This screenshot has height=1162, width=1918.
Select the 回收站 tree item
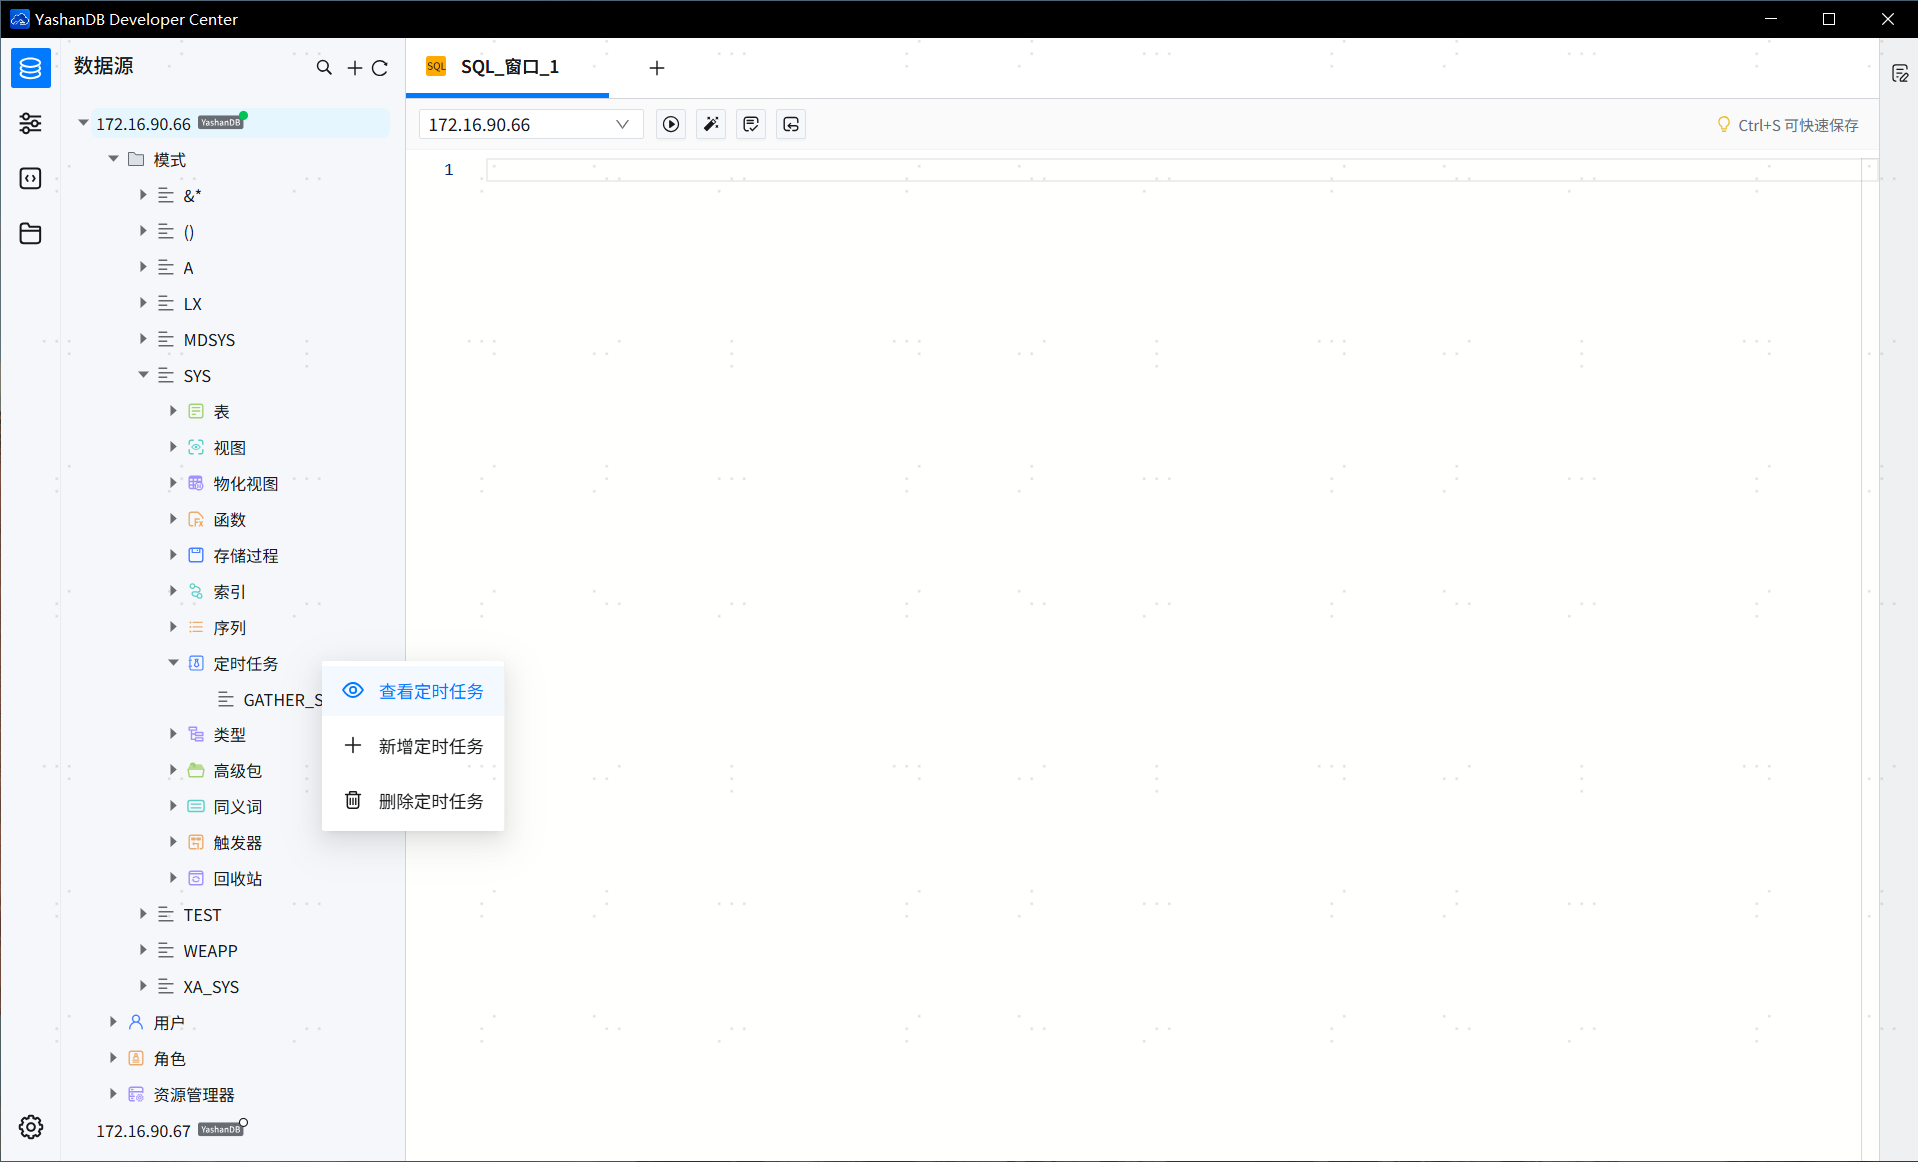pyautogui.click(x=237, y=879)
